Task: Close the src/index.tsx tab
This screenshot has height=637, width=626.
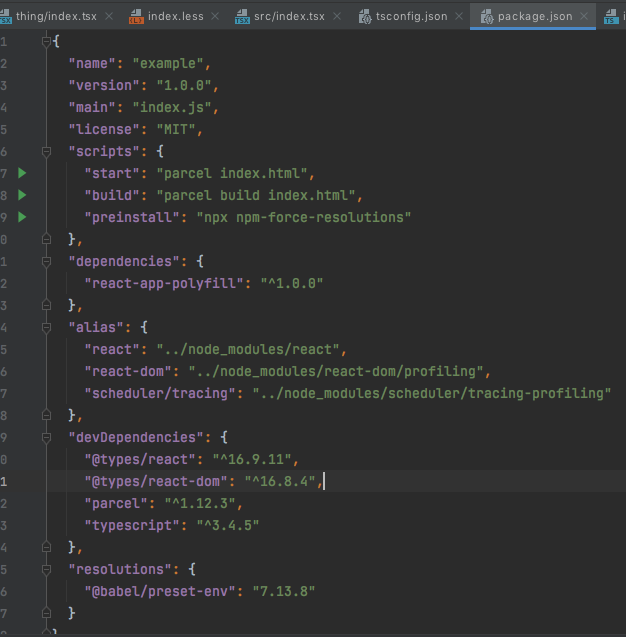Action: pyautogui.click(x=337, y=16)
